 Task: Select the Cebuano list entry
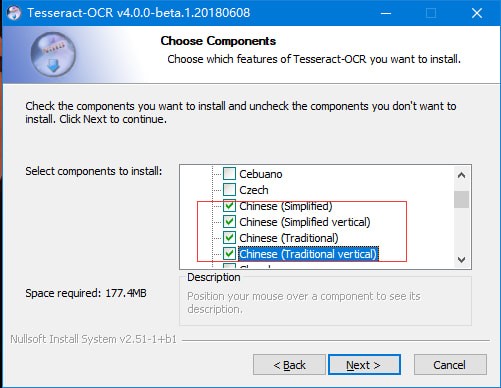pos(261,174)
